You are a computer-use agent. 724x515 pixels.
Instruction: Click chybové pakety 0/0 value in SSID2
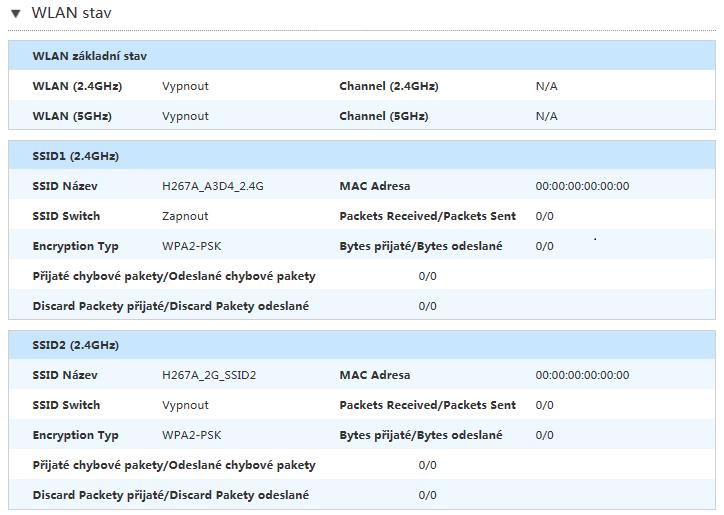428,465
